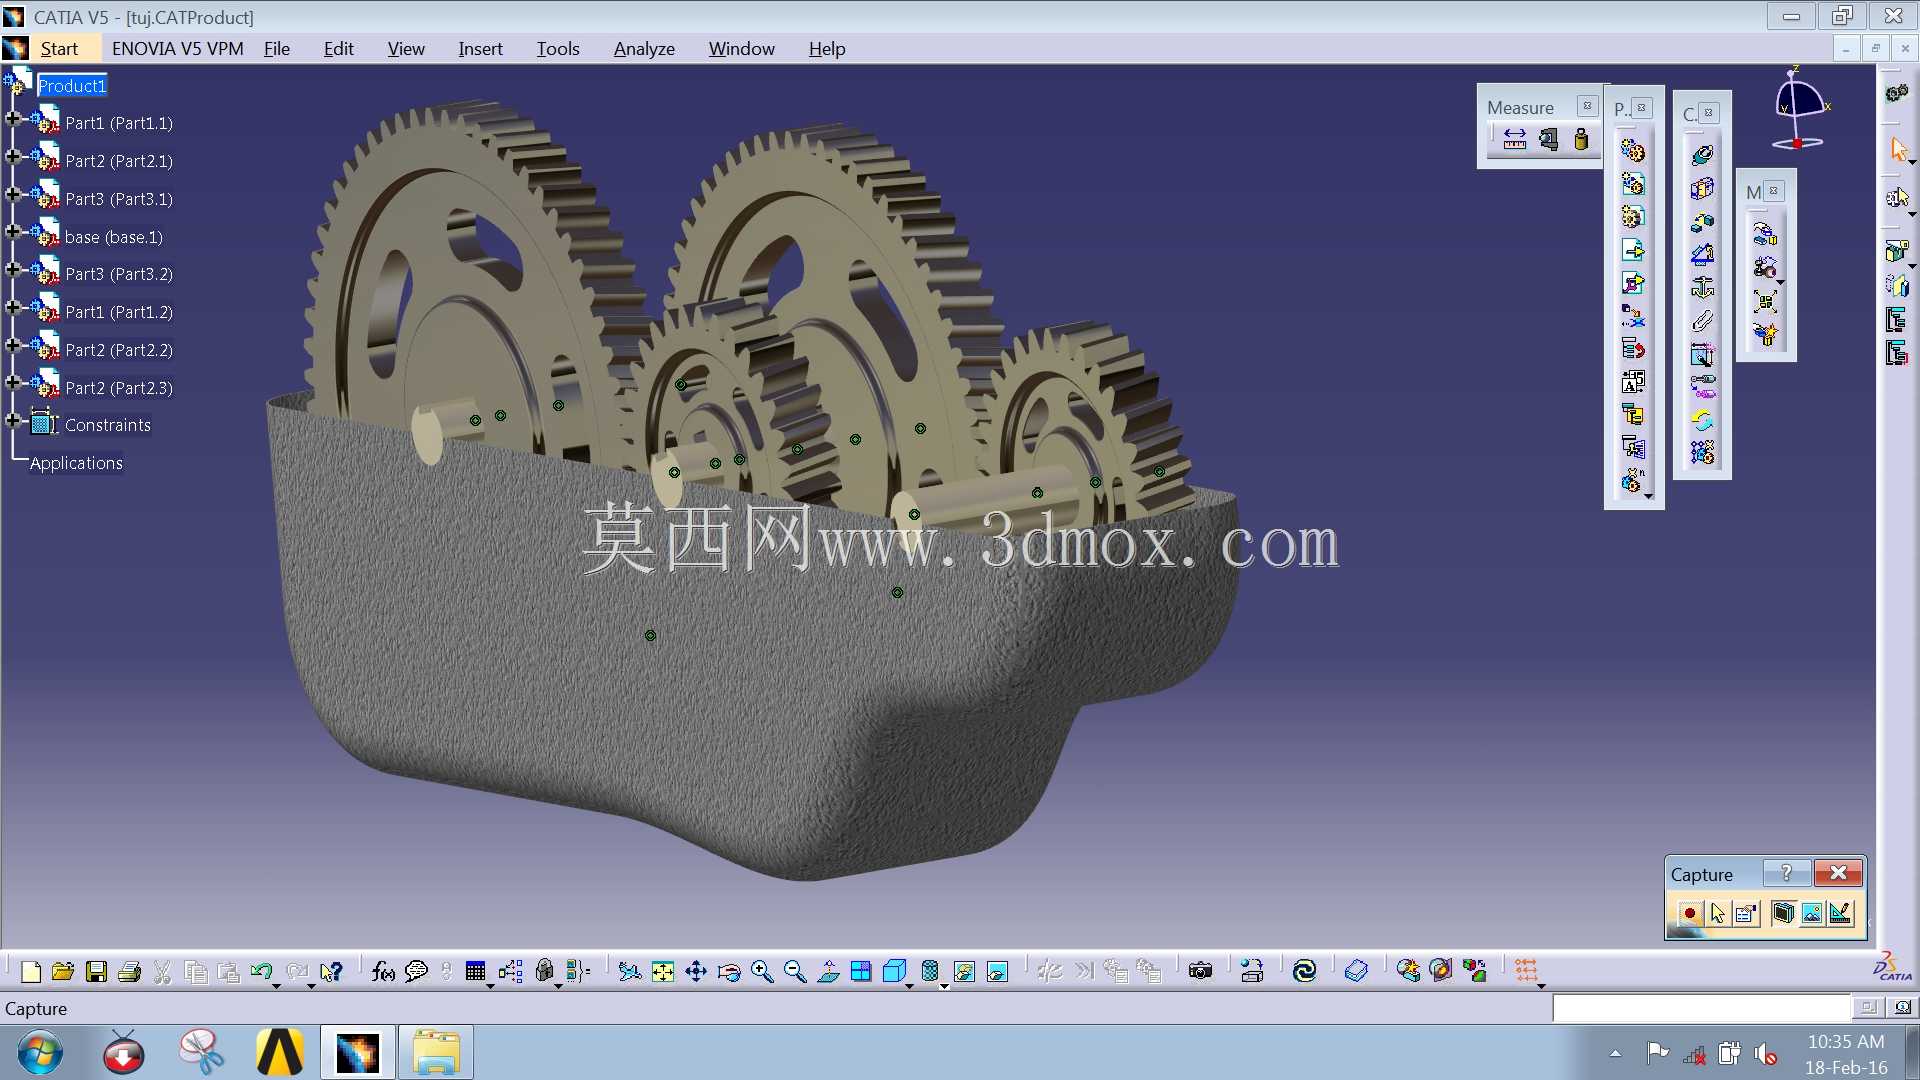1920x1080 pixels.
Task: Click the Generate Numbering icon
Action: pos(1633,382)
